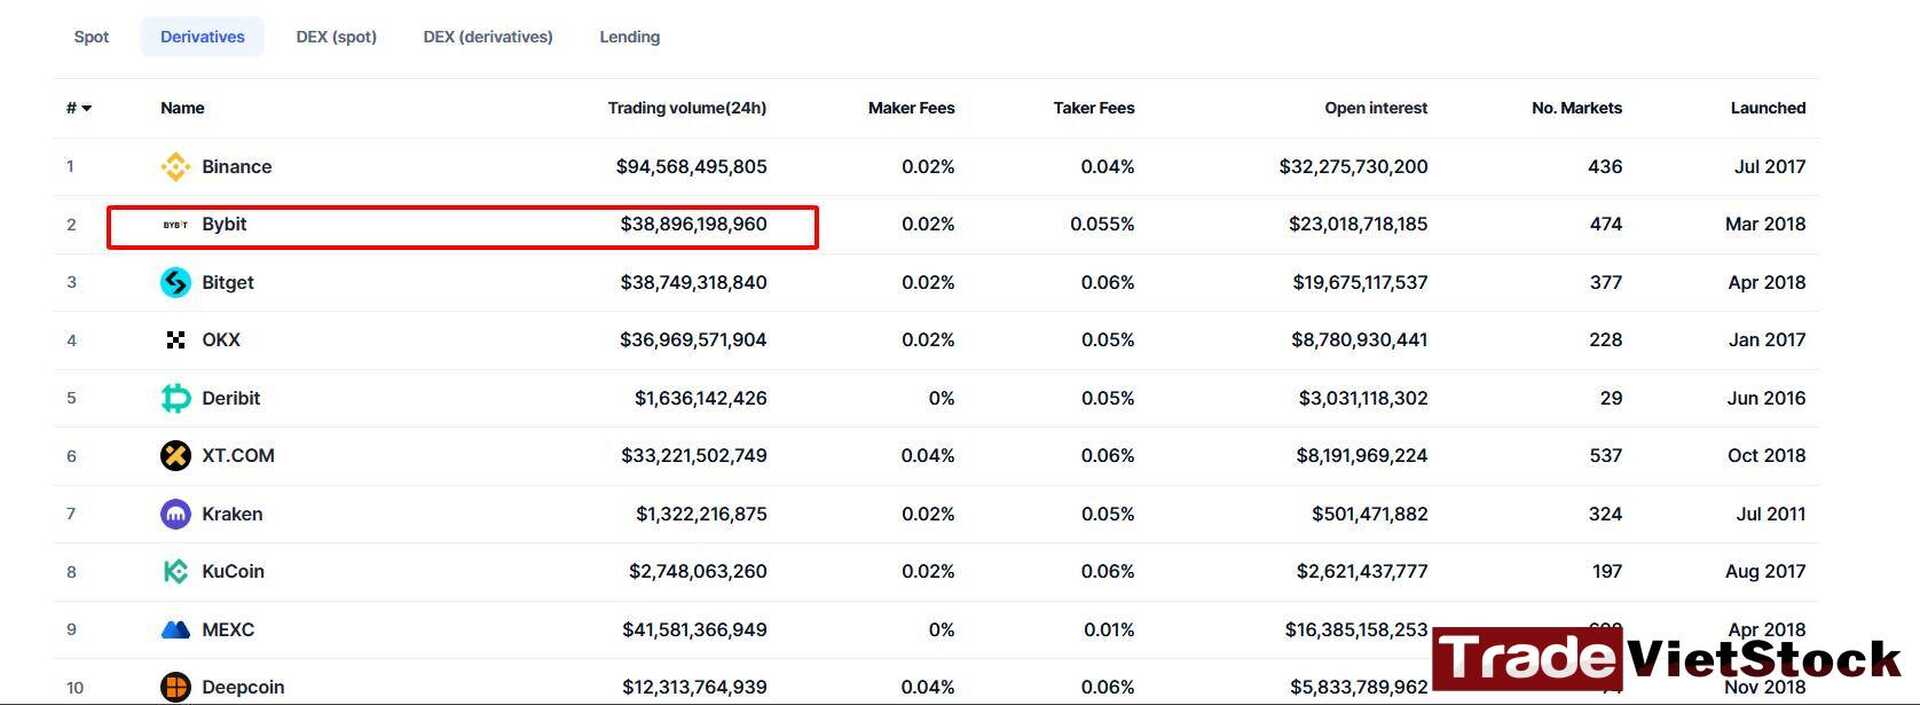
Task: Click XT.COM open interest $8,191,969,224
Action: (x=1362, y=456)
